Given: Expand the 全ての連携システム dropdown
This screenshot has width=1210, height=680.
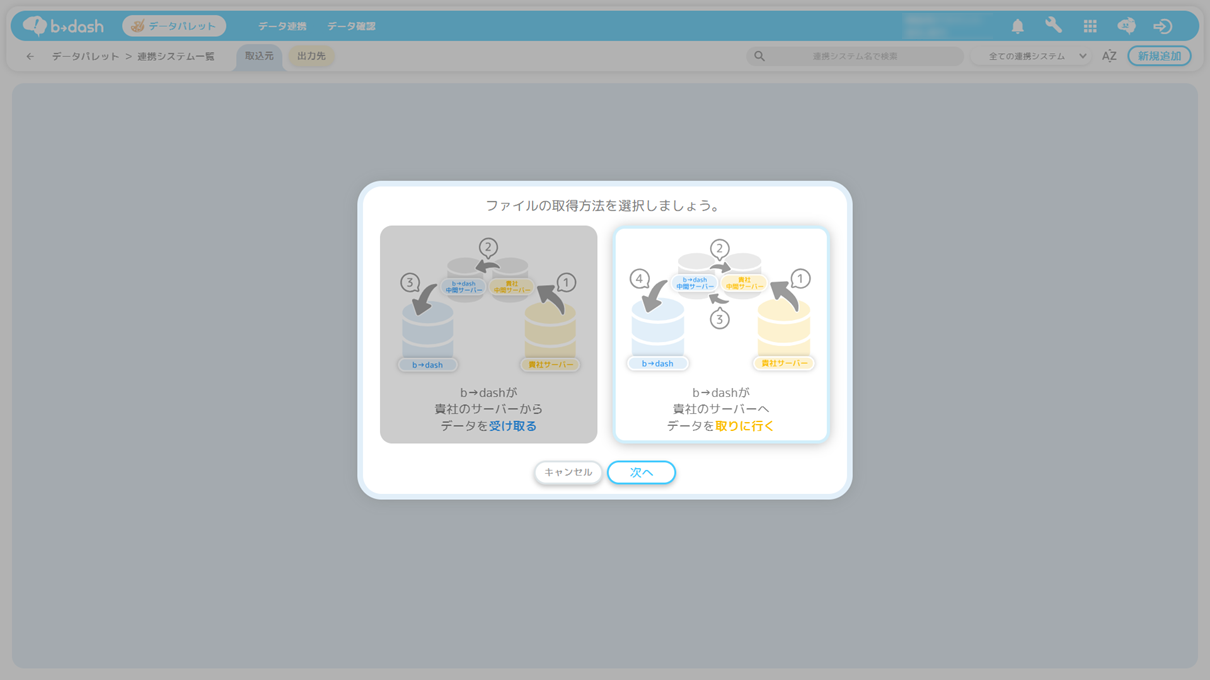Looking at the screenshot, I should click(1036, 57).
